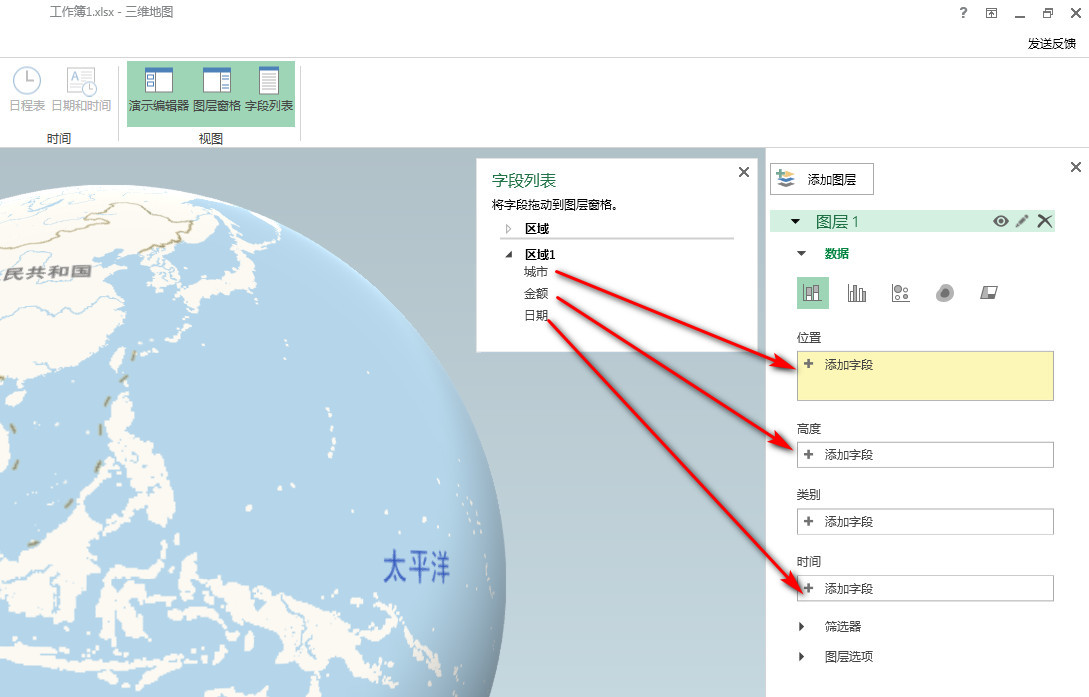Expand the 筛选器 section
Viewport: 1089px width, 697px height.
point(800,625)
